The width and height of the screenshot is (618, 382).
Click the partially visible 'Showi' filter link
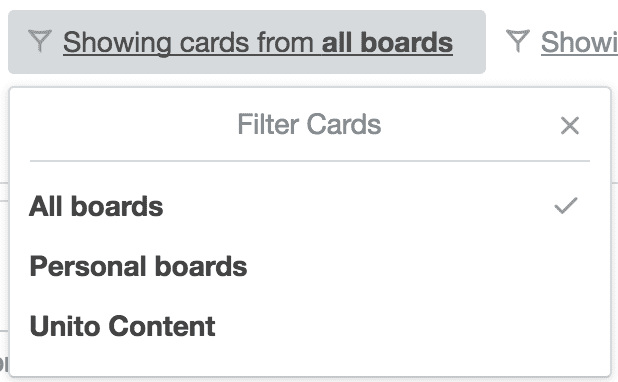579,42
